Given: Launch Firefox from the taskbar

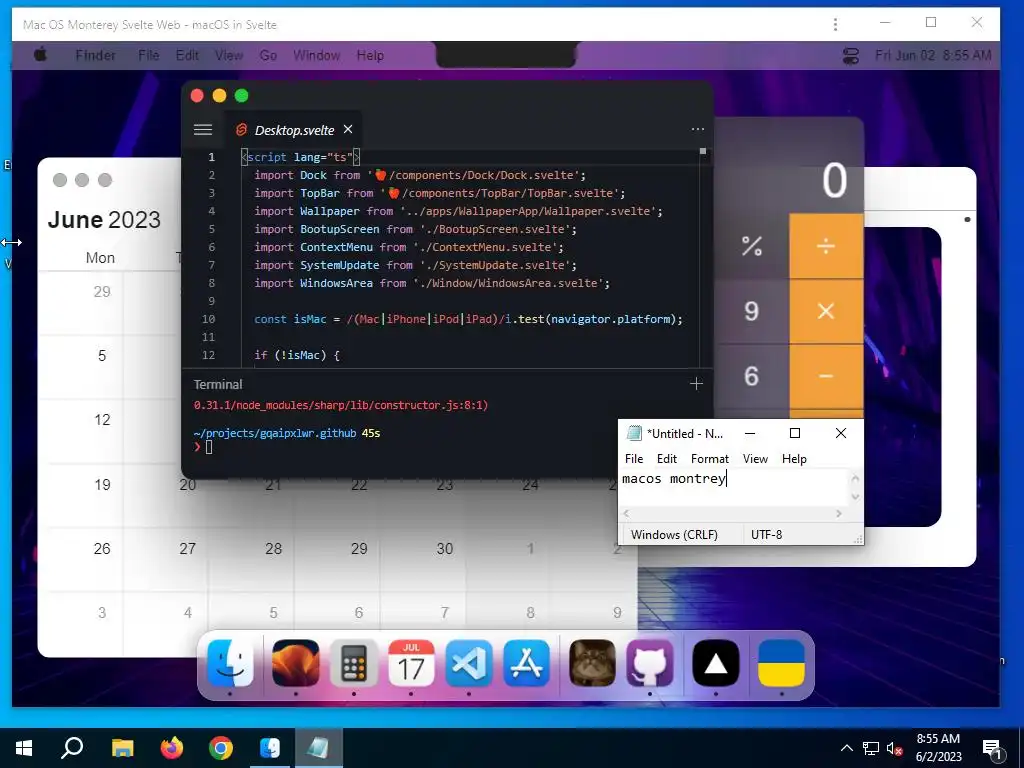Looking at the screenshot, I should tap(172, 748).
